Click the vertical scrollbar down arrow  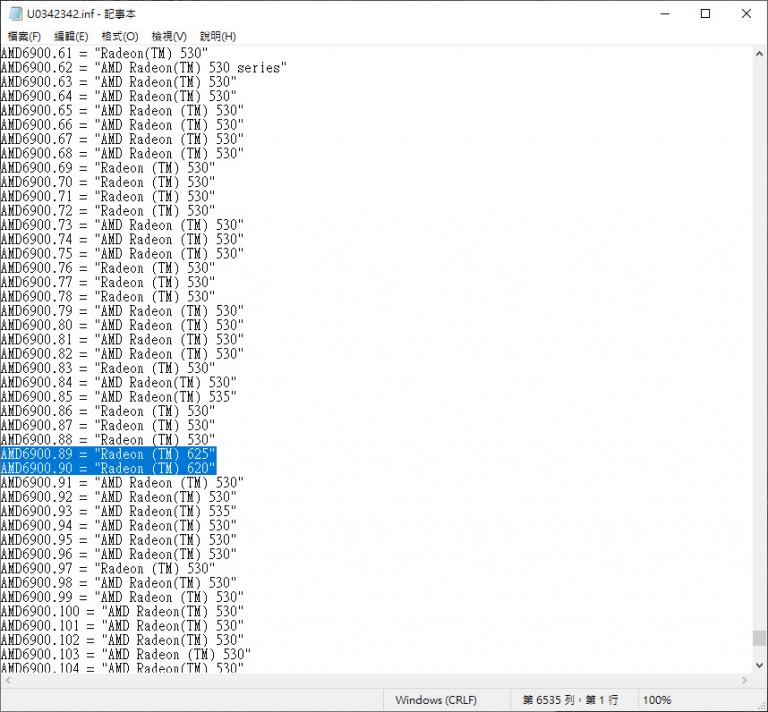point(759,665)
